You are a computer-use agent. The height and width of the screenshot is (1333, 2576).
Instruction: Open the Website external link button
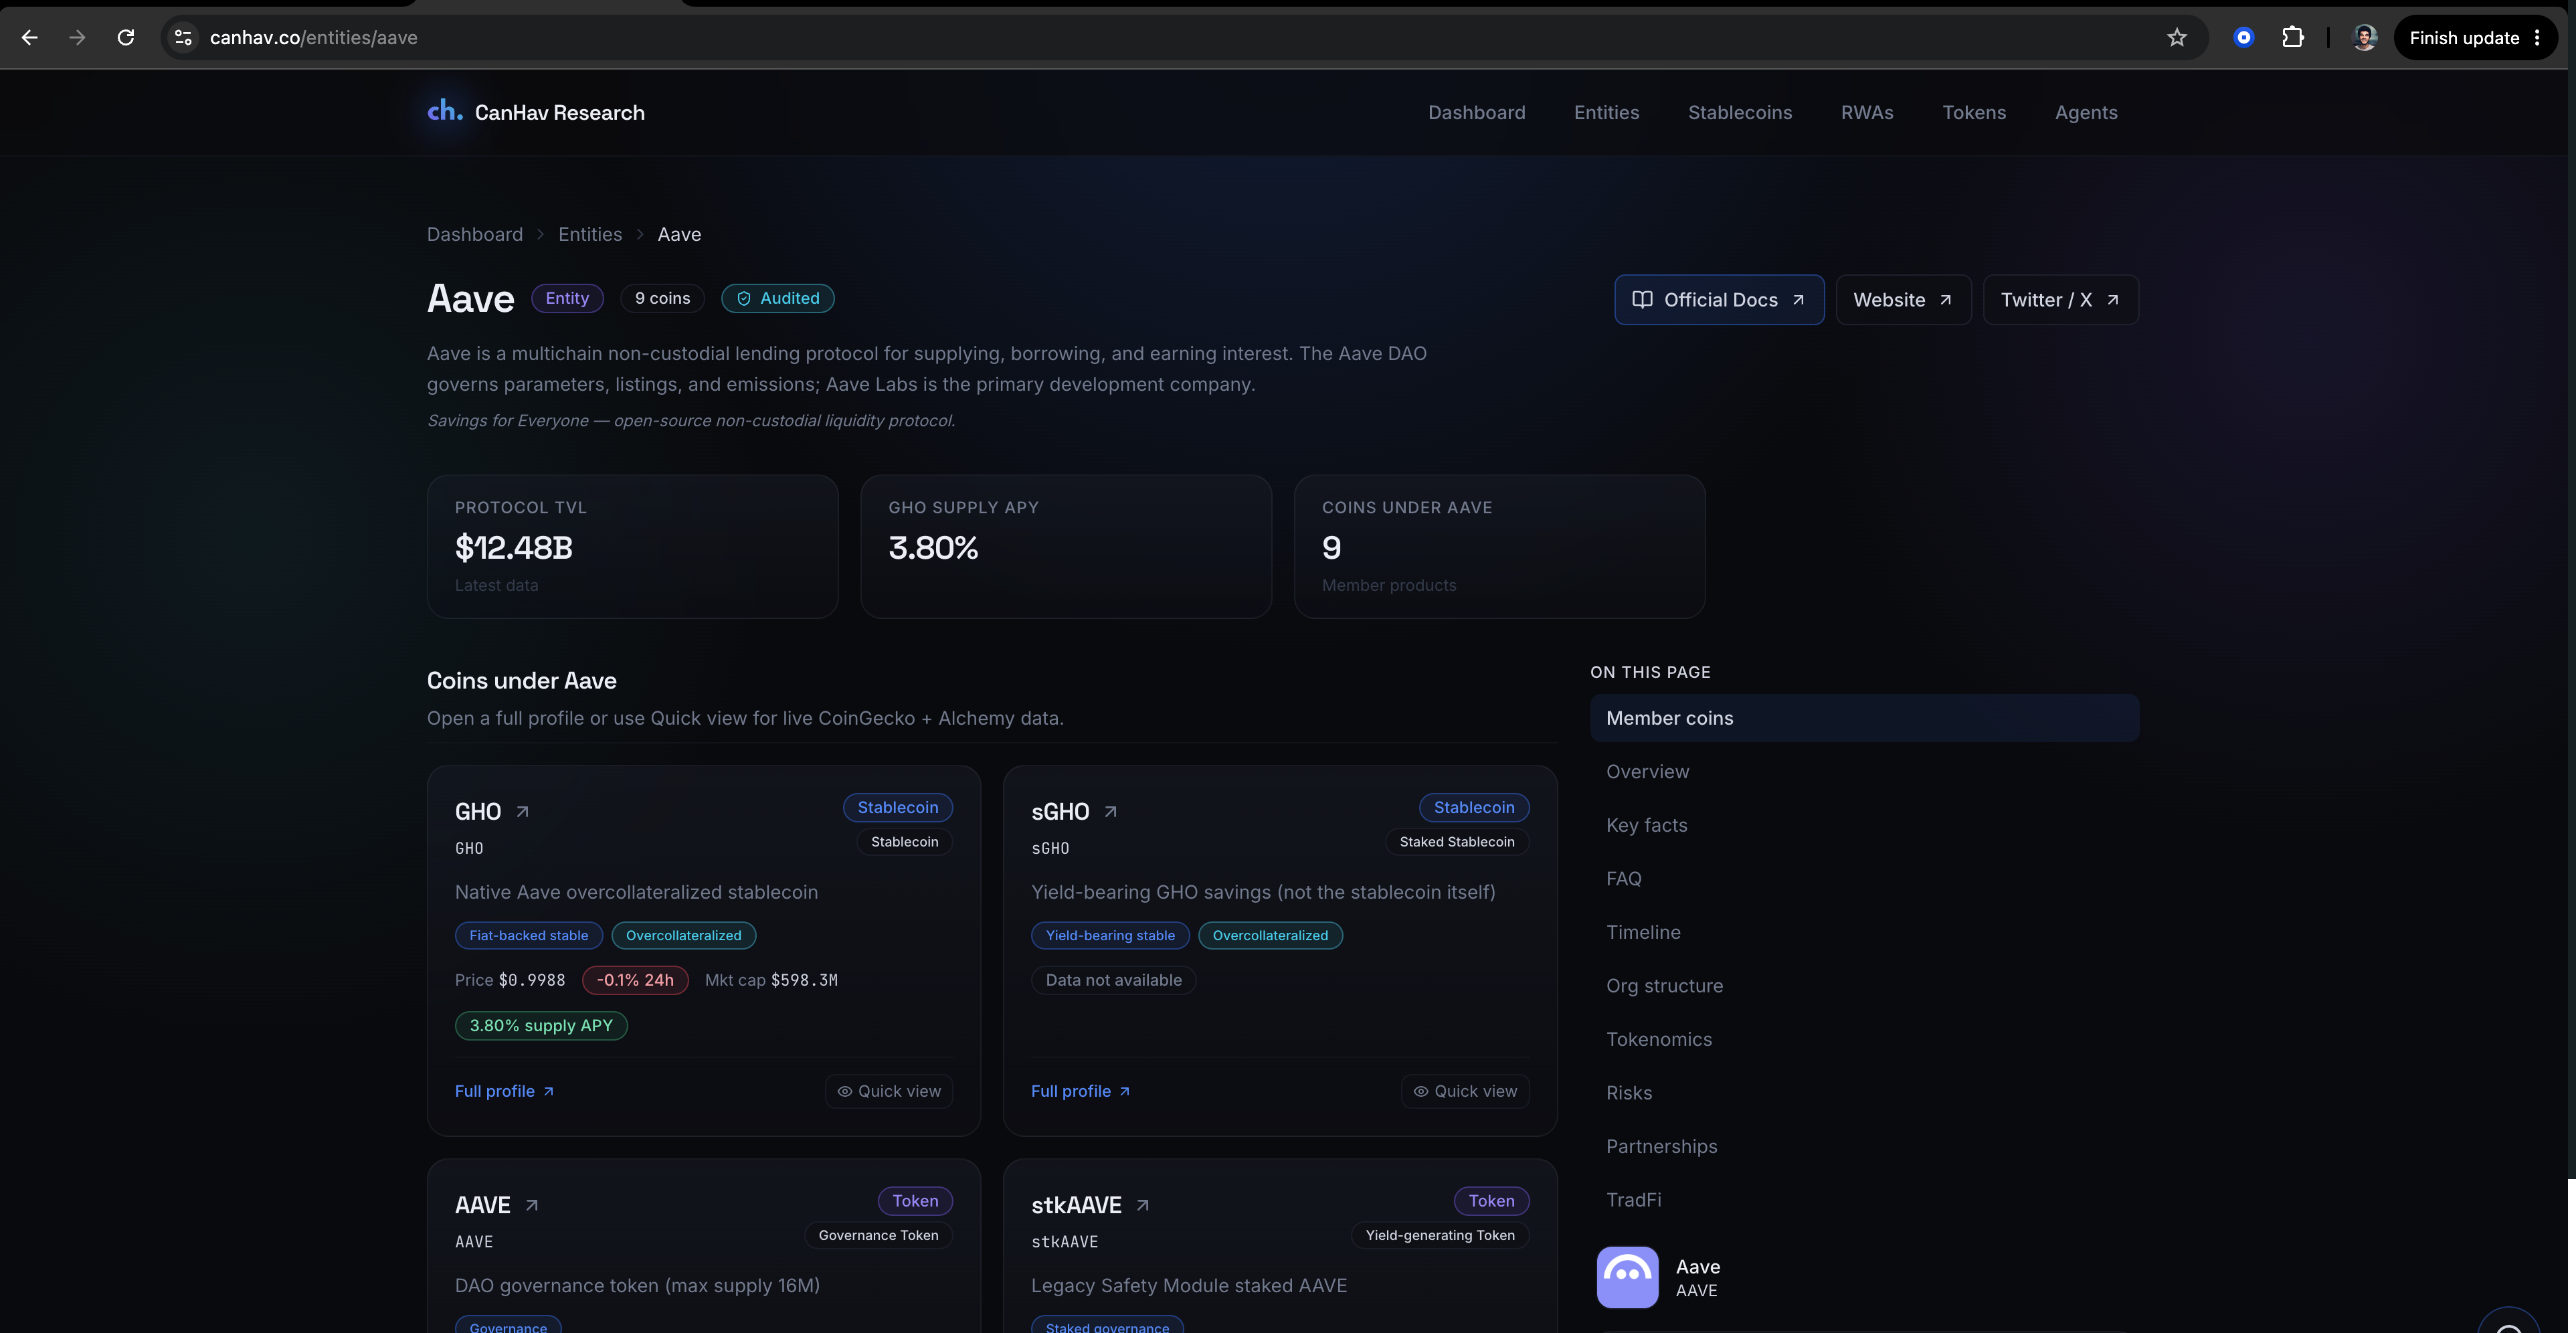coord(1903,300)
